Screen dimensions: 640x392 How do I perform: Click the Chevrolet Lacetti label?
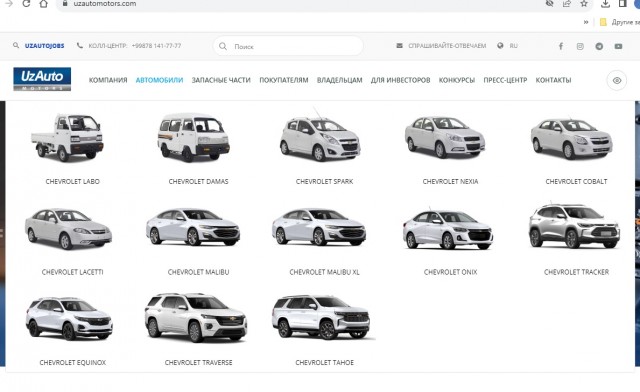(73, 272)
